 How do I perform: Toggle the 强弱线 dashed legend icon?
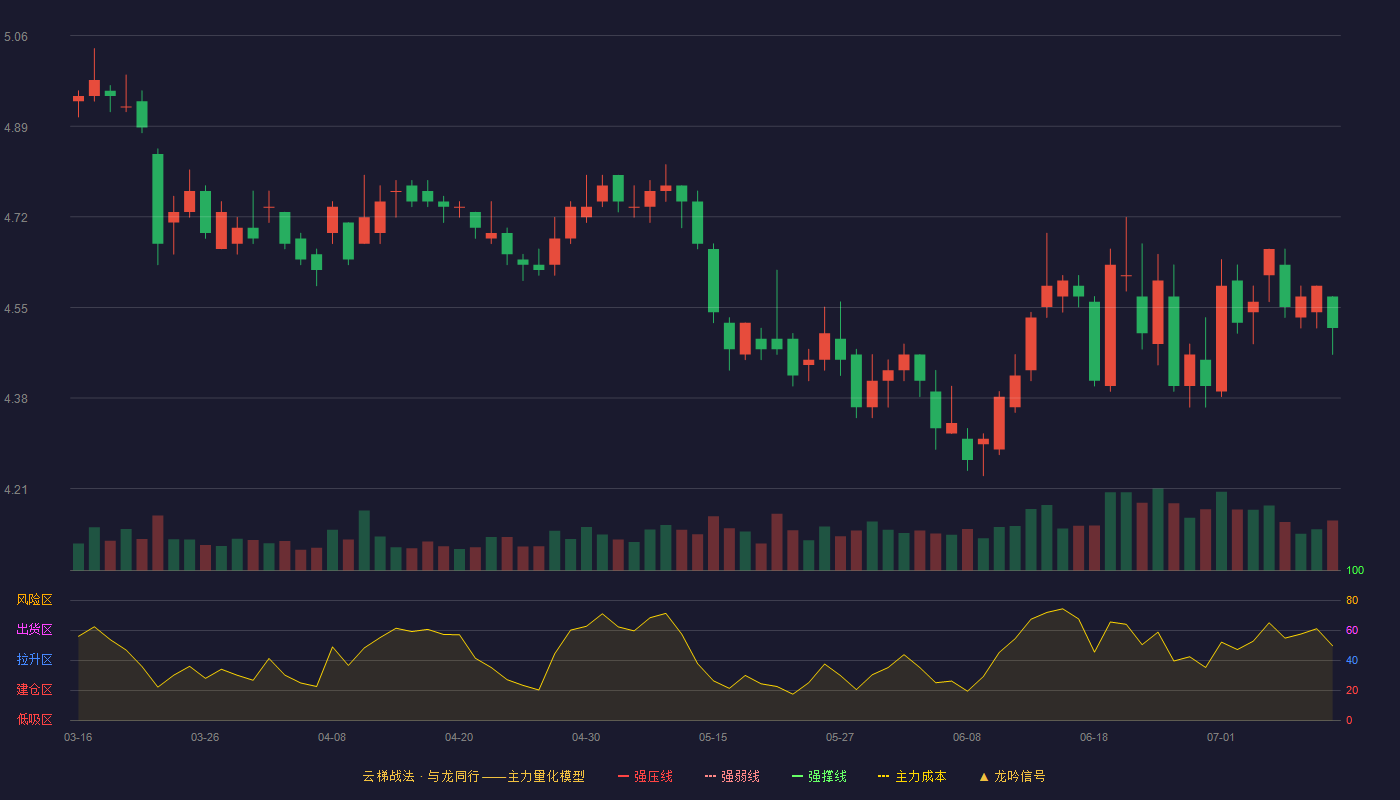(x=710, y=776)
